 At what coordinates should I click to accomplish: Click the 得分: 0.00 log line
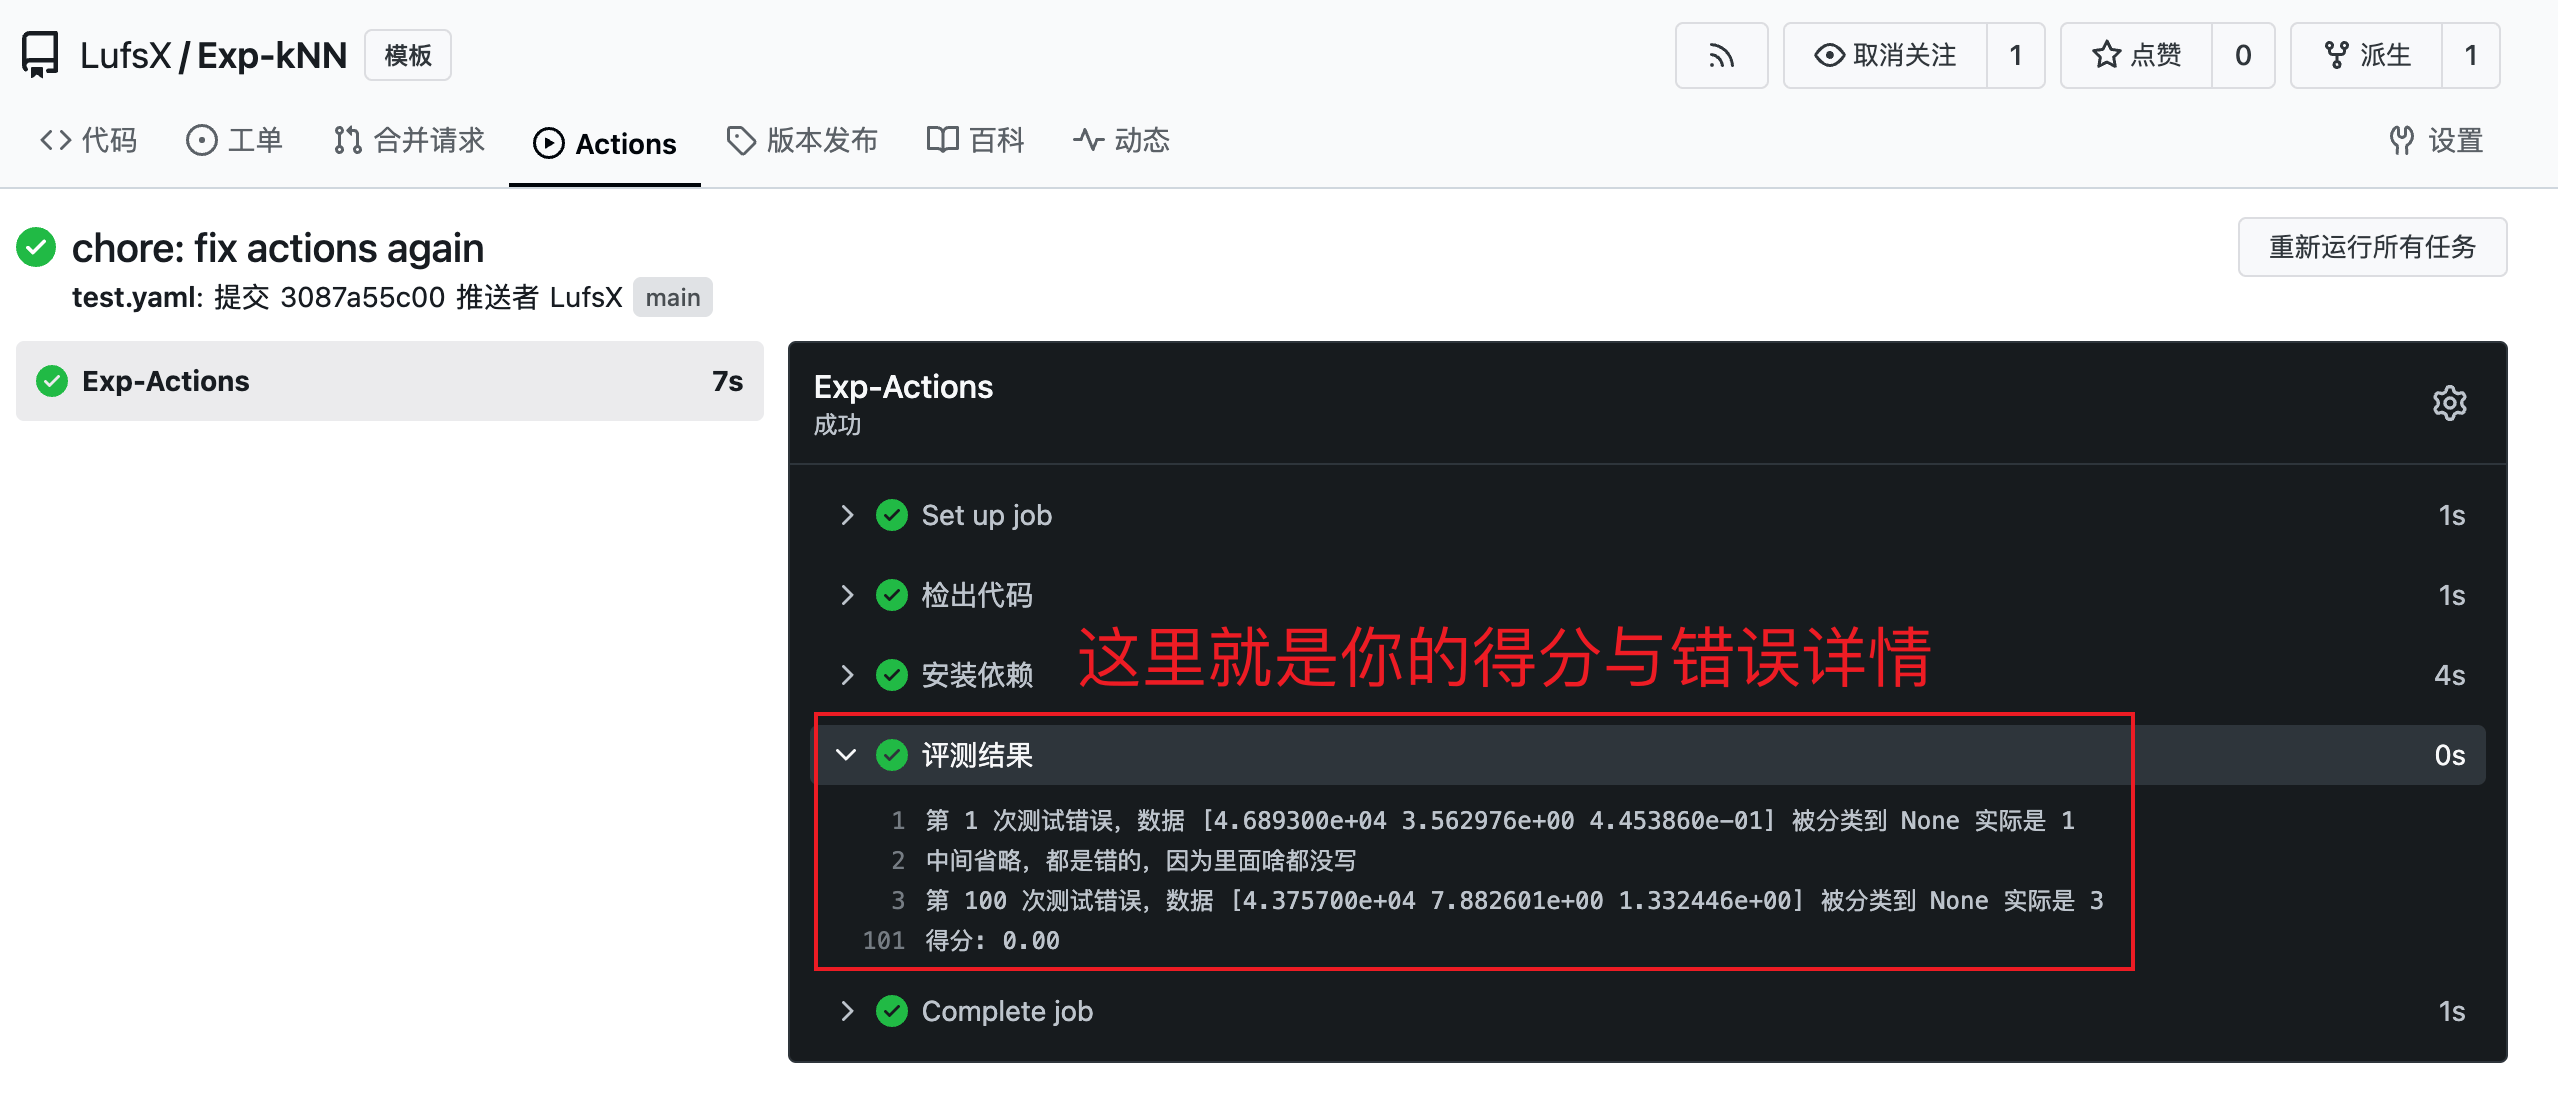(992, 941)
